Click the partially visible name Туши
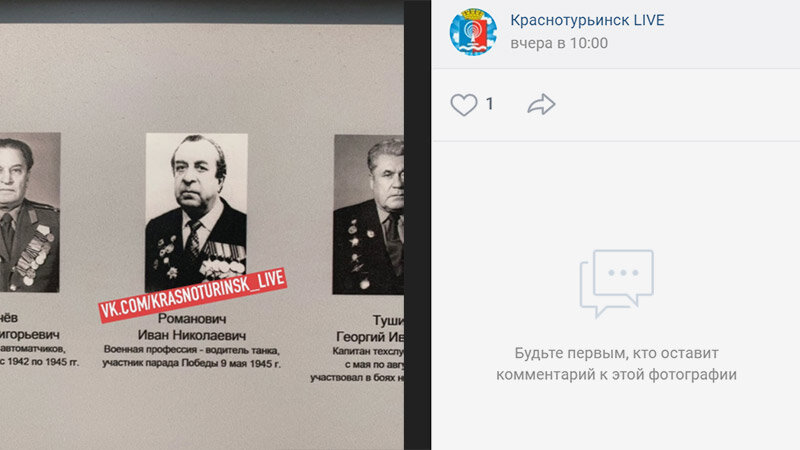This screenshot has height=450, width=800. [388, 320]
